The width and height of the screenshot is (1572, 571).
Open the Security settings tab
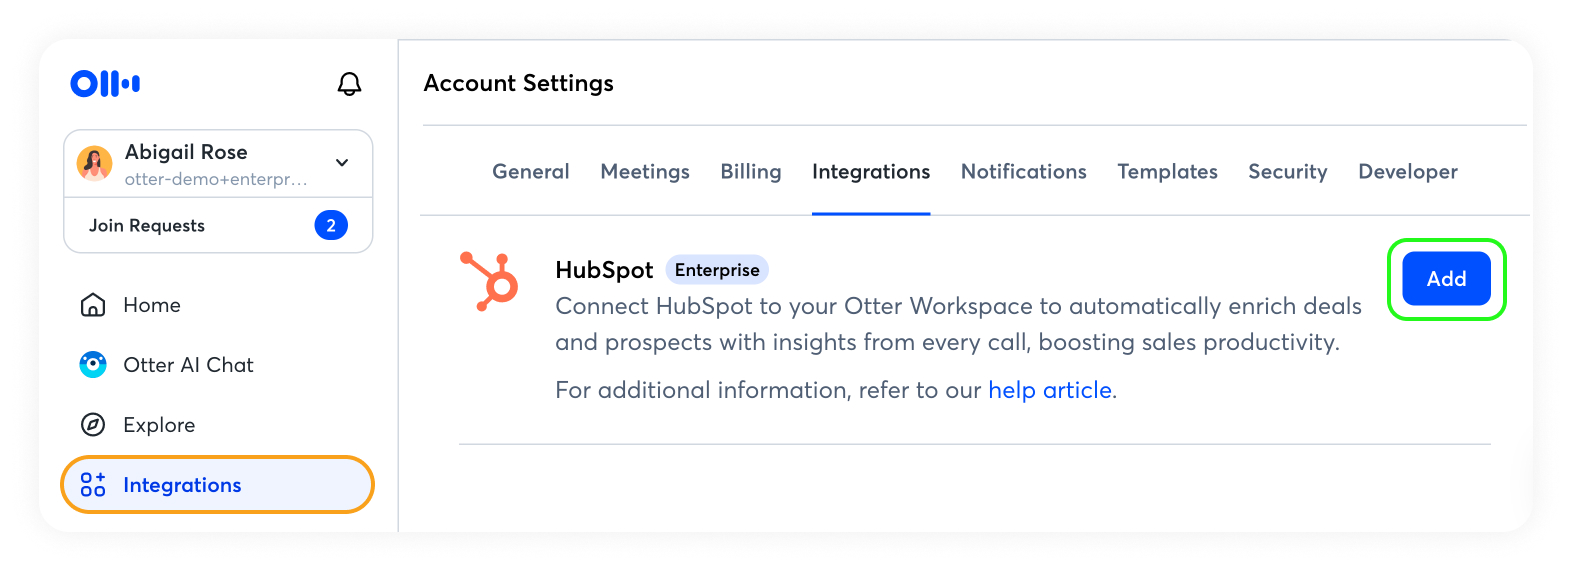point(1287,172)
